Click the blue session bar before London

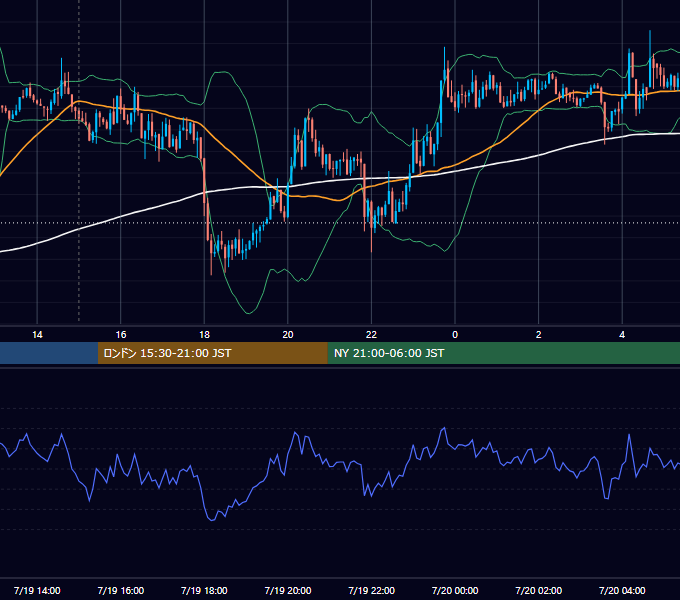point(49,353)
